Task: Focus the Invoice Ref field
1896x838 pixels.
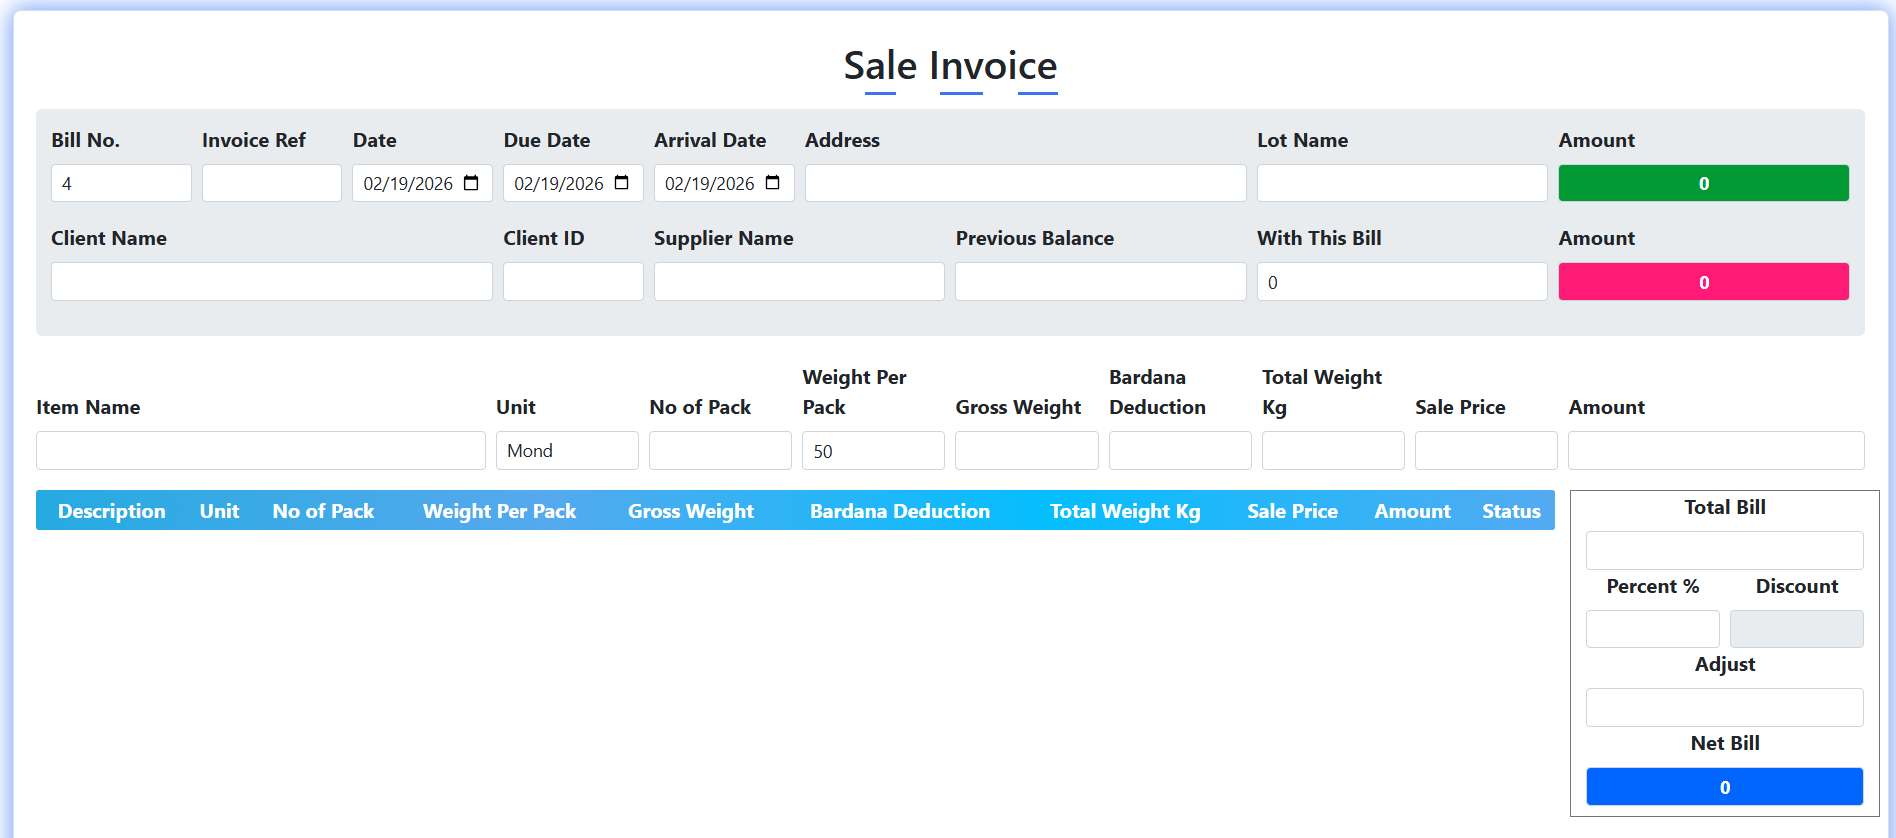Action: (271, 183)
